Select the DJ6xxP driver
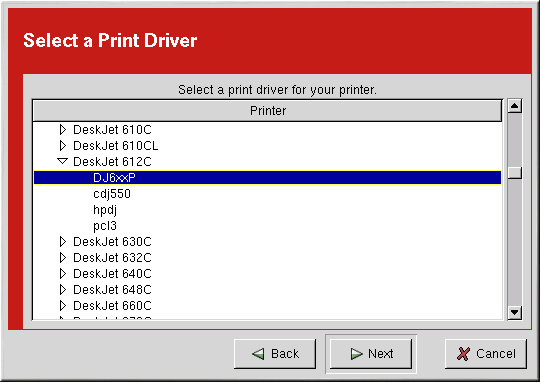Viewport: 540px width, 382px height. (268, 178)
